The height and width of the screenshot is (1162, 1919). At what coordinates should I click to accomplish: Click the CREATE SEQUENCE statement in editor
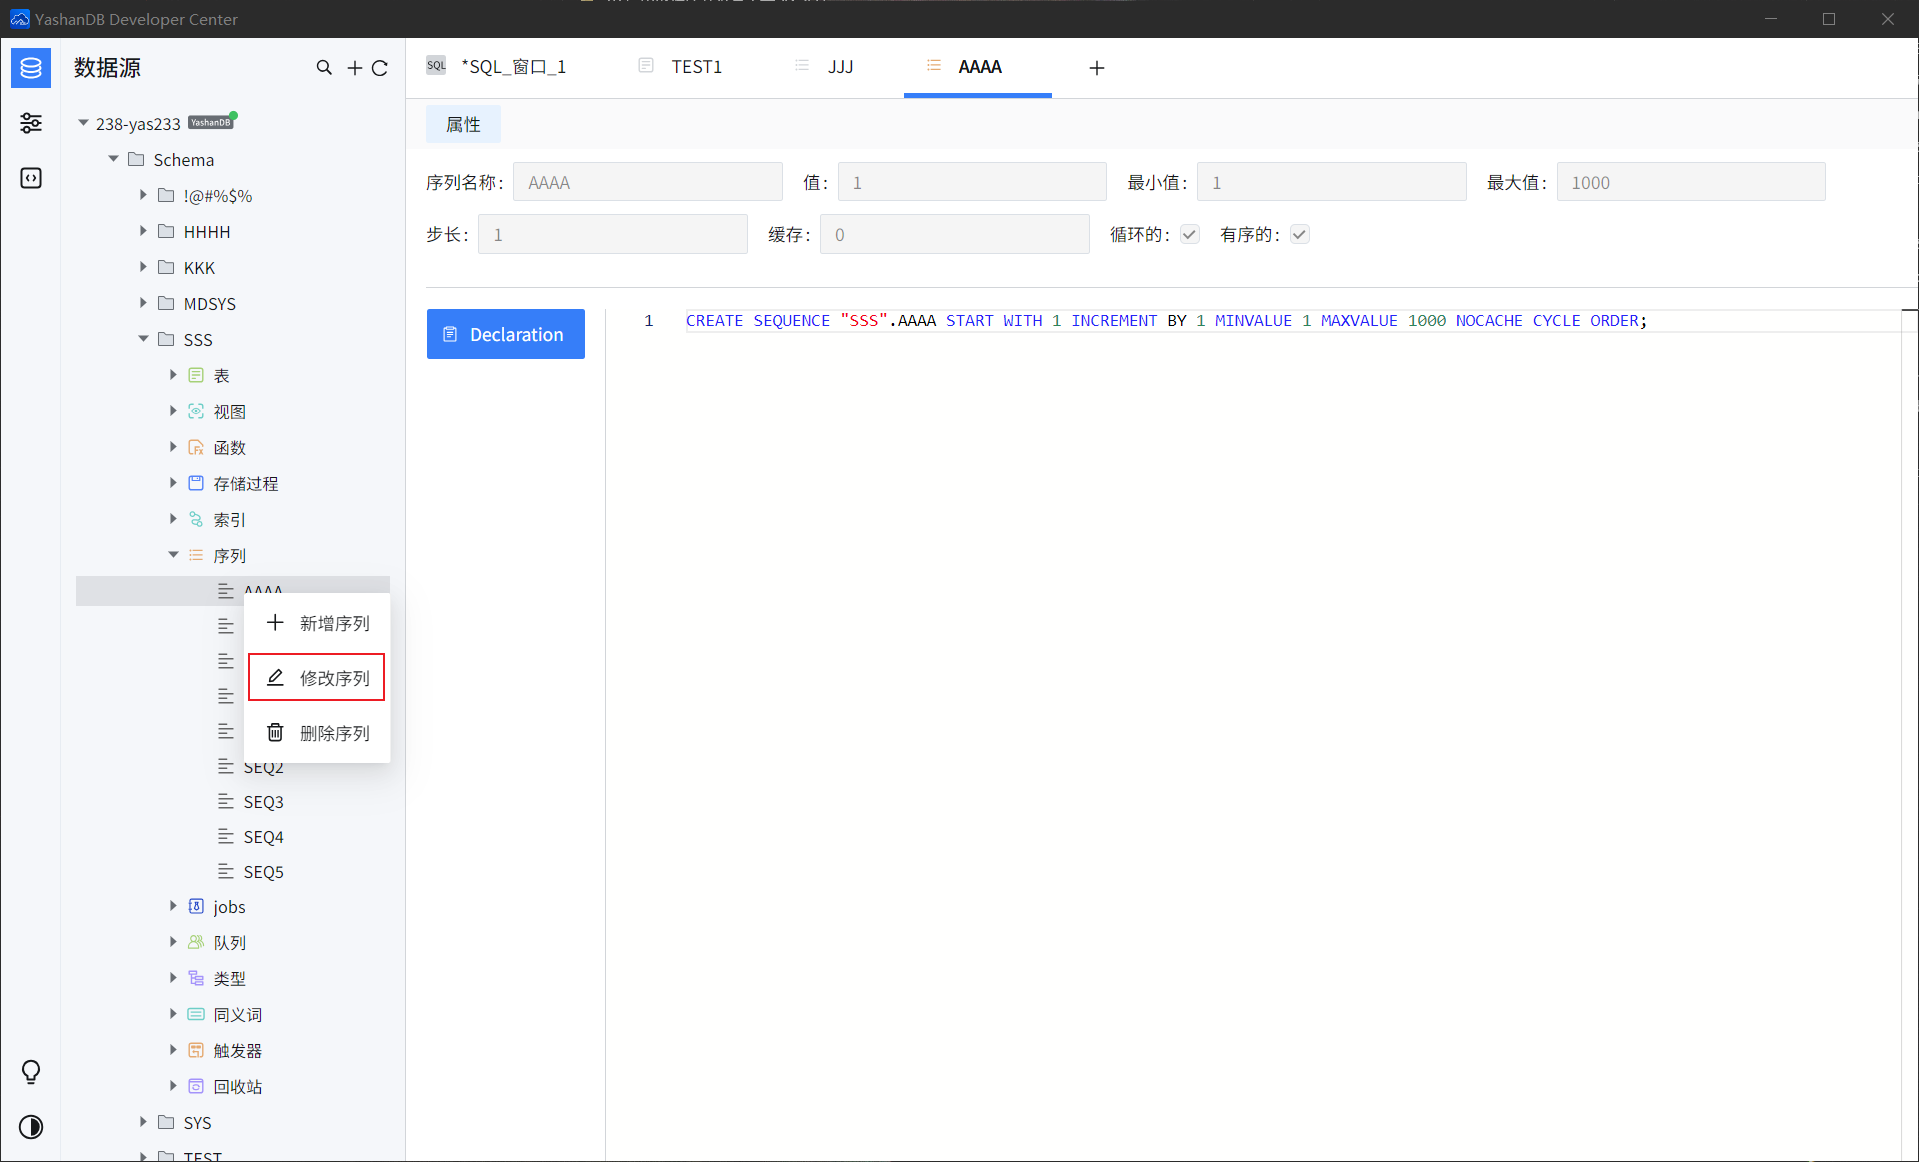1166,320
